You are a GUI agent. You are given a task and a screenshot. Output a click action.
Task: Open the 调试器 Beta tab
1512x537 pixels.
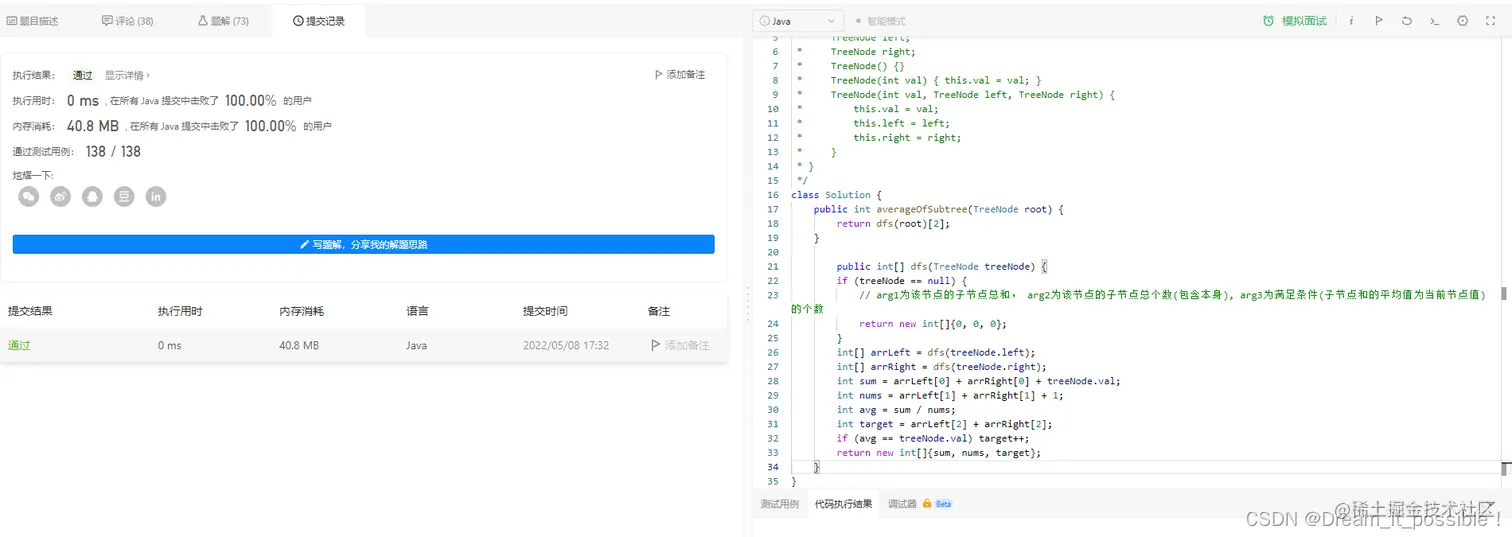920,504
